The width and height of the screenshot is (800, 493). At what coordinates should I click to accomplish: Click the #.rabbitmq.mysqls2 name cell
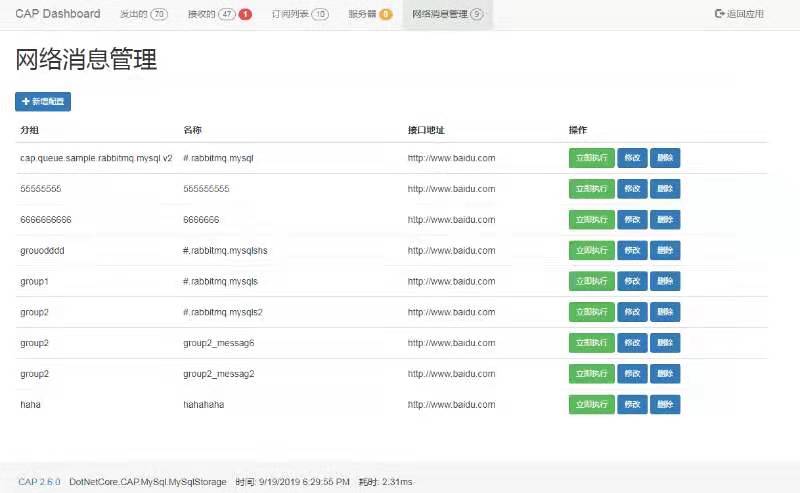point(223,312)
